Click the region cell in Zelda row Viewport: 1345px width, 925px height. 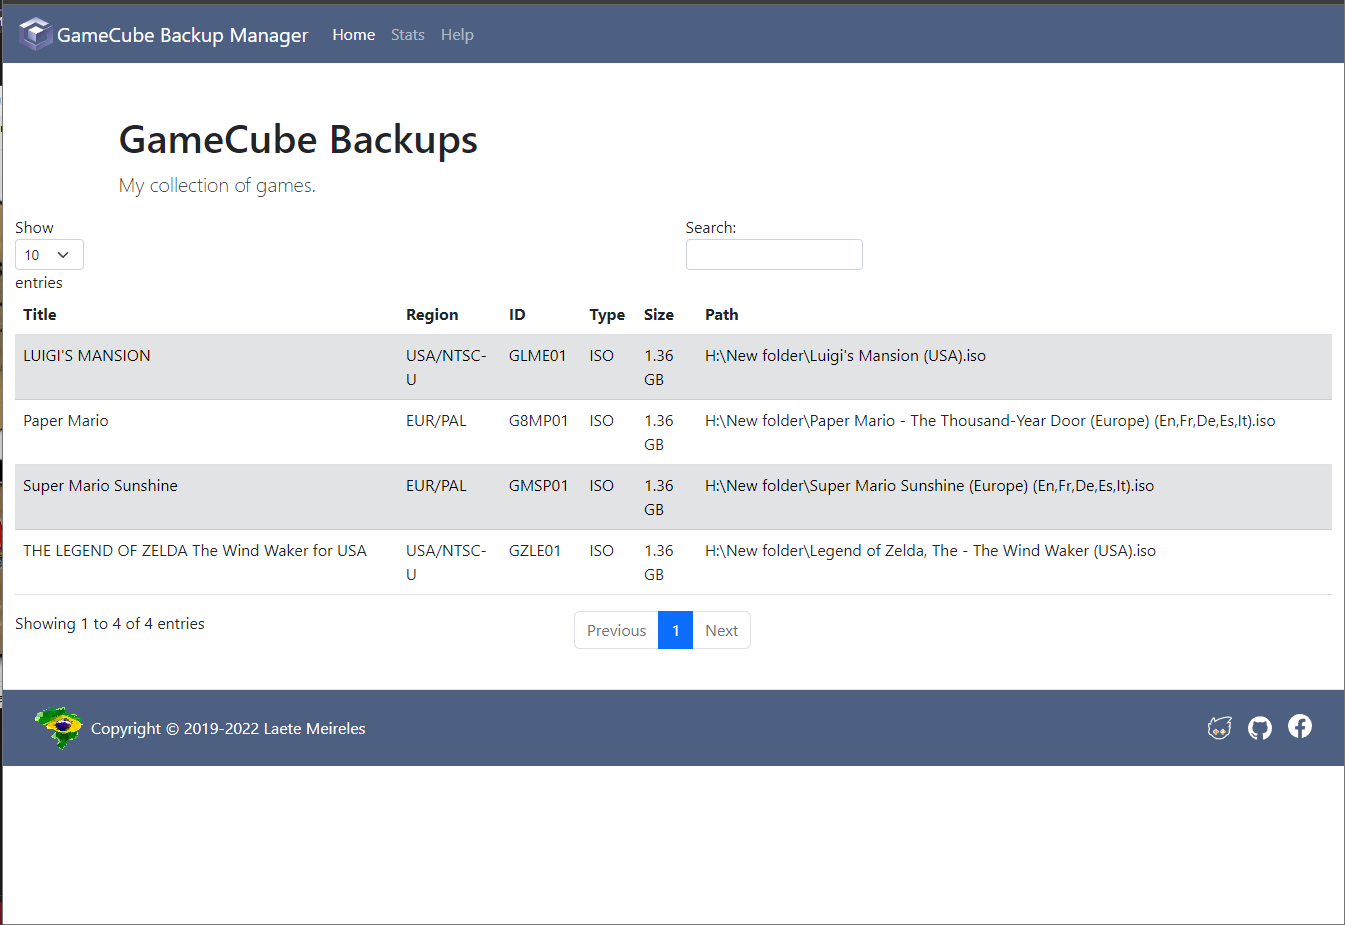(446, 562)
